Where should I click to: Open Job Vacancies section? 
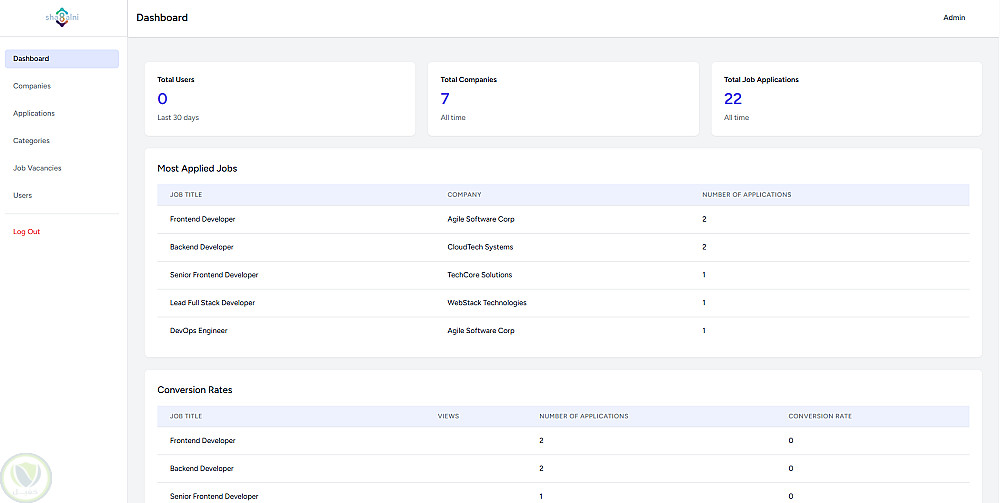coord(37,168)
